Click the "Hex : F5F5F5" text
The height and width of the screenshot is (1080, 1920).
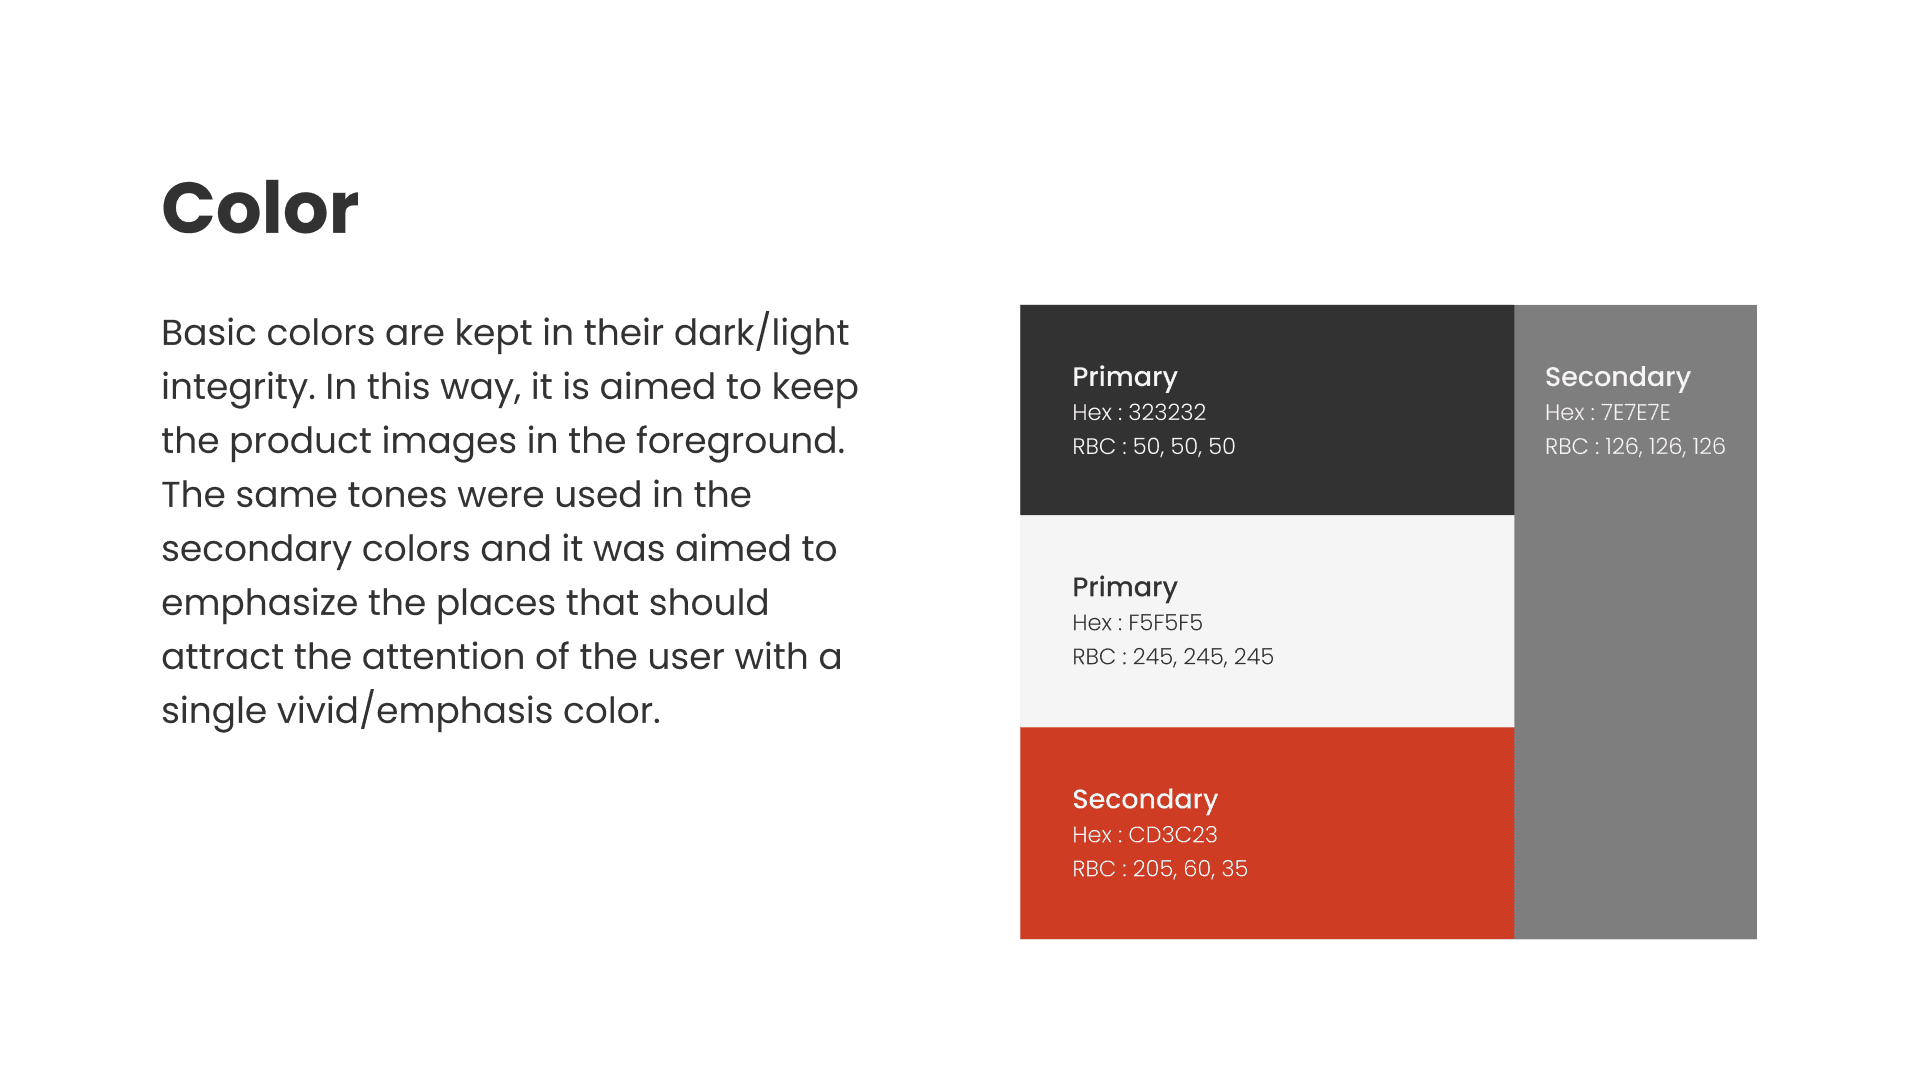click(1137, 622)
